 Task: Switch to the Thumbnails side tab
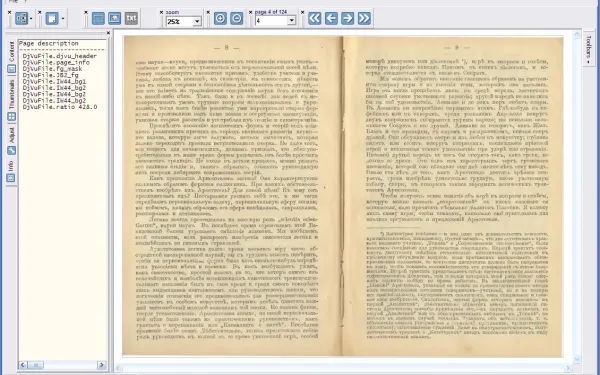click(x=11, y=100)
